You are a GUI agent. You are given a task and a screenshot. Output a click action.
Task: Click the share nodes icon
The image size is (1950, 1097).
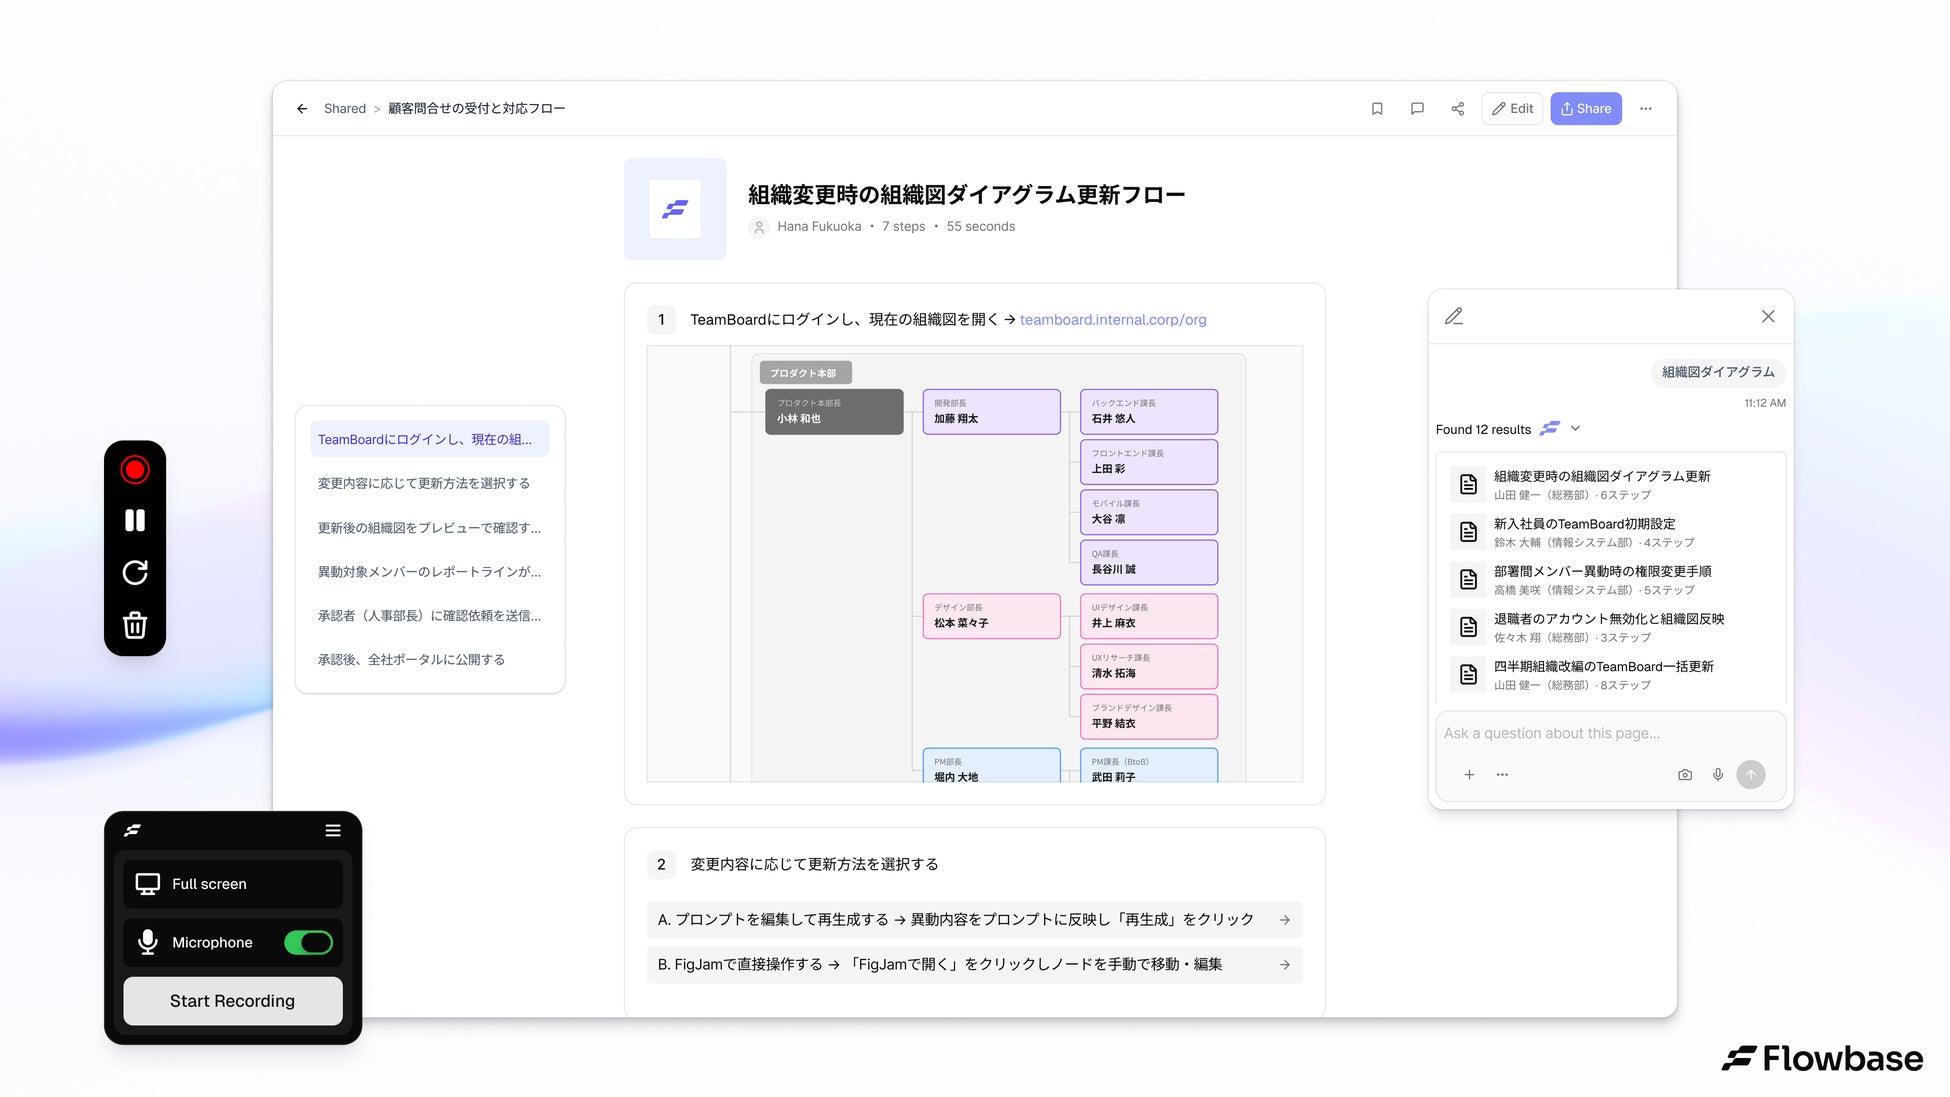(x=1458, y=109)
